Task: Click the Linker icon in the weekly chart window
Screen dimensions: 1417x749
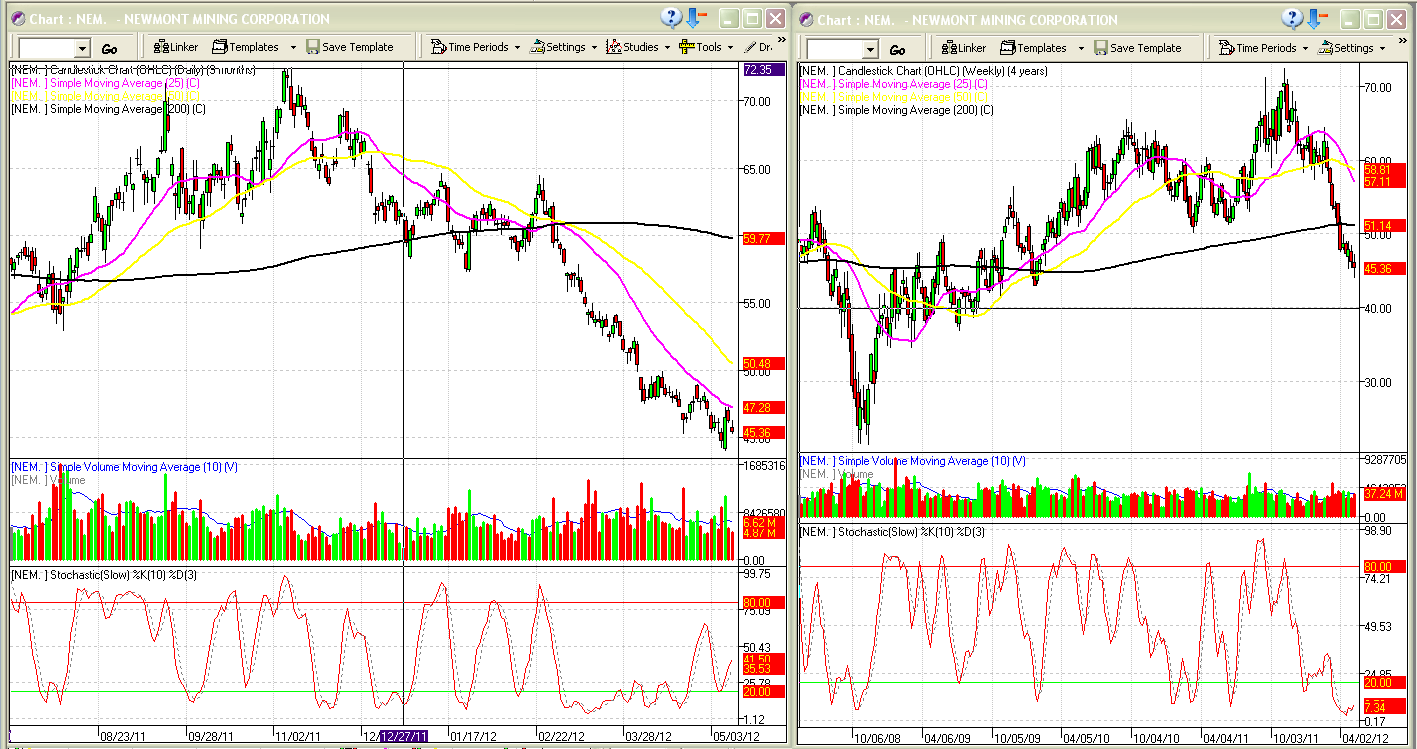Action: click(x=949, y=47)
